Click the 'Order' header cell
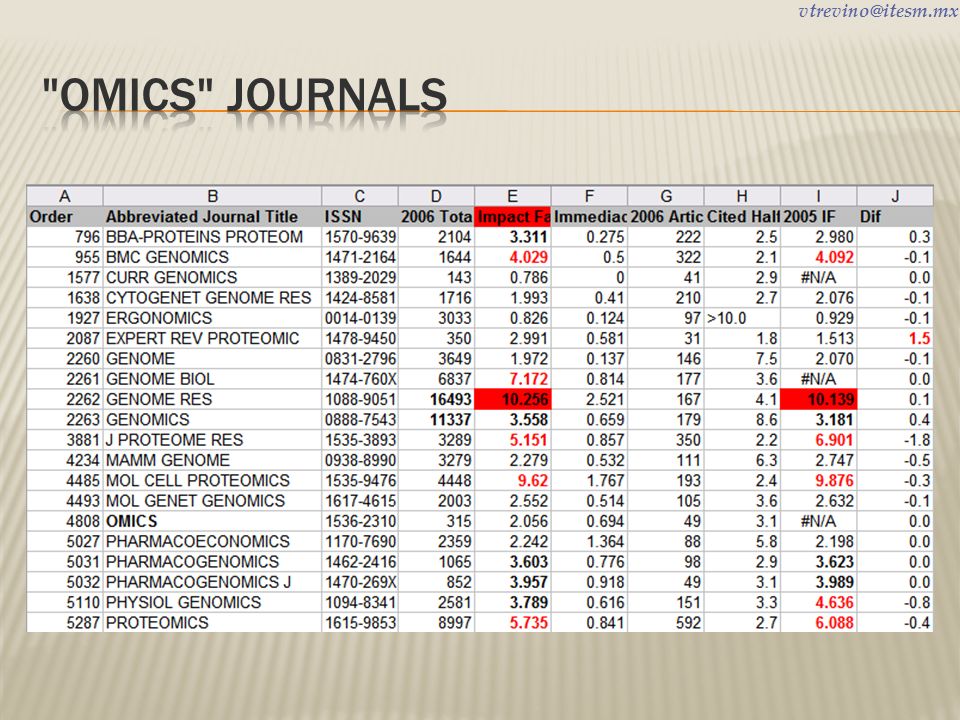960x720 pixels. [65, 217]
